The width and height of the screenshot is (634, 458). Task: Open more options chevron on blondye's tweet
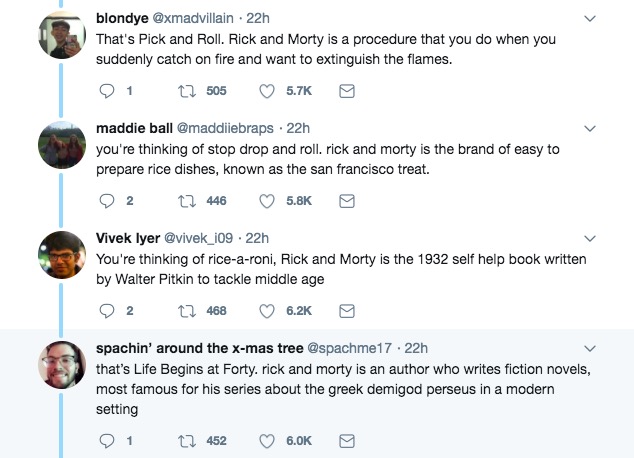pos(590,18)
